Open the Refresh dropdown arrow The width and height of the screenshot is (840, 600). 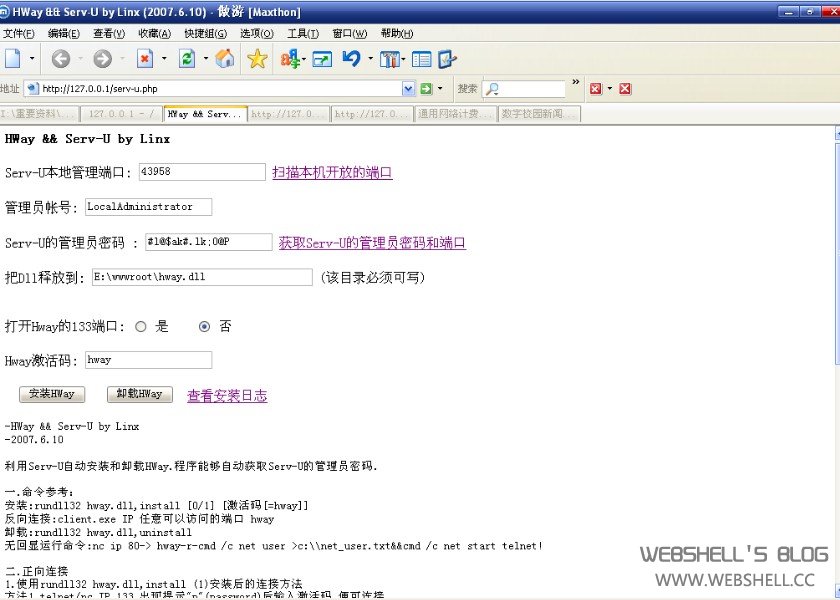(x=206, y=58)
